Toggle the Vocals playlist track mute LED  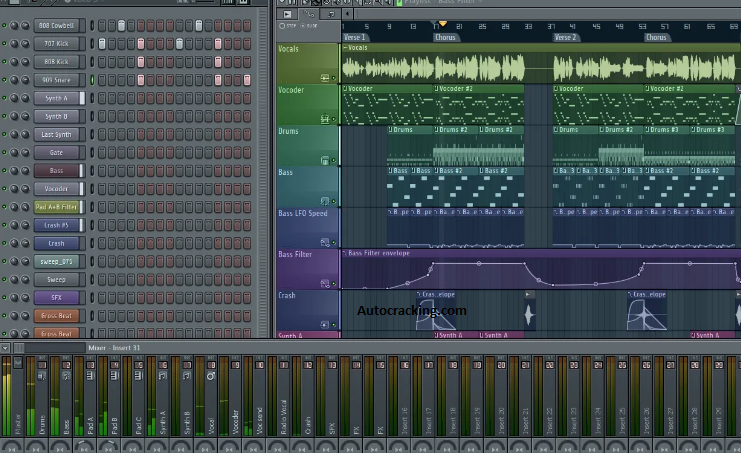pos(334,78)
